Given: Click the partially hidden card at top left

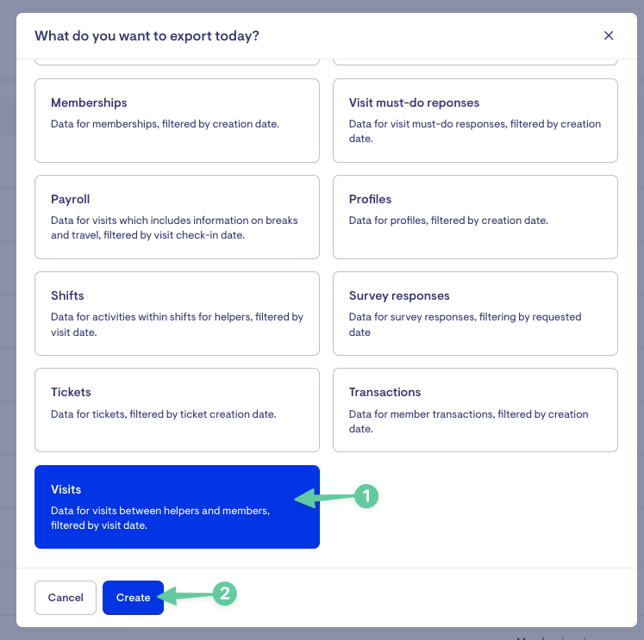Looking at the screenshot, I should click(177, 62).
